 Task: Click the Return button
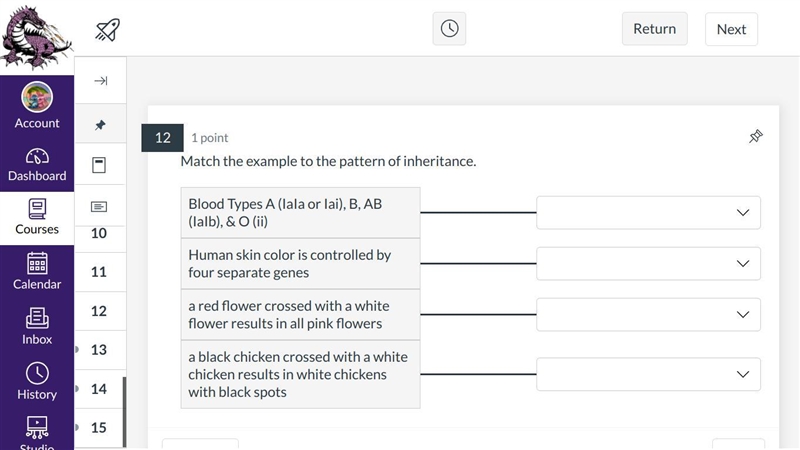(655, 29)
